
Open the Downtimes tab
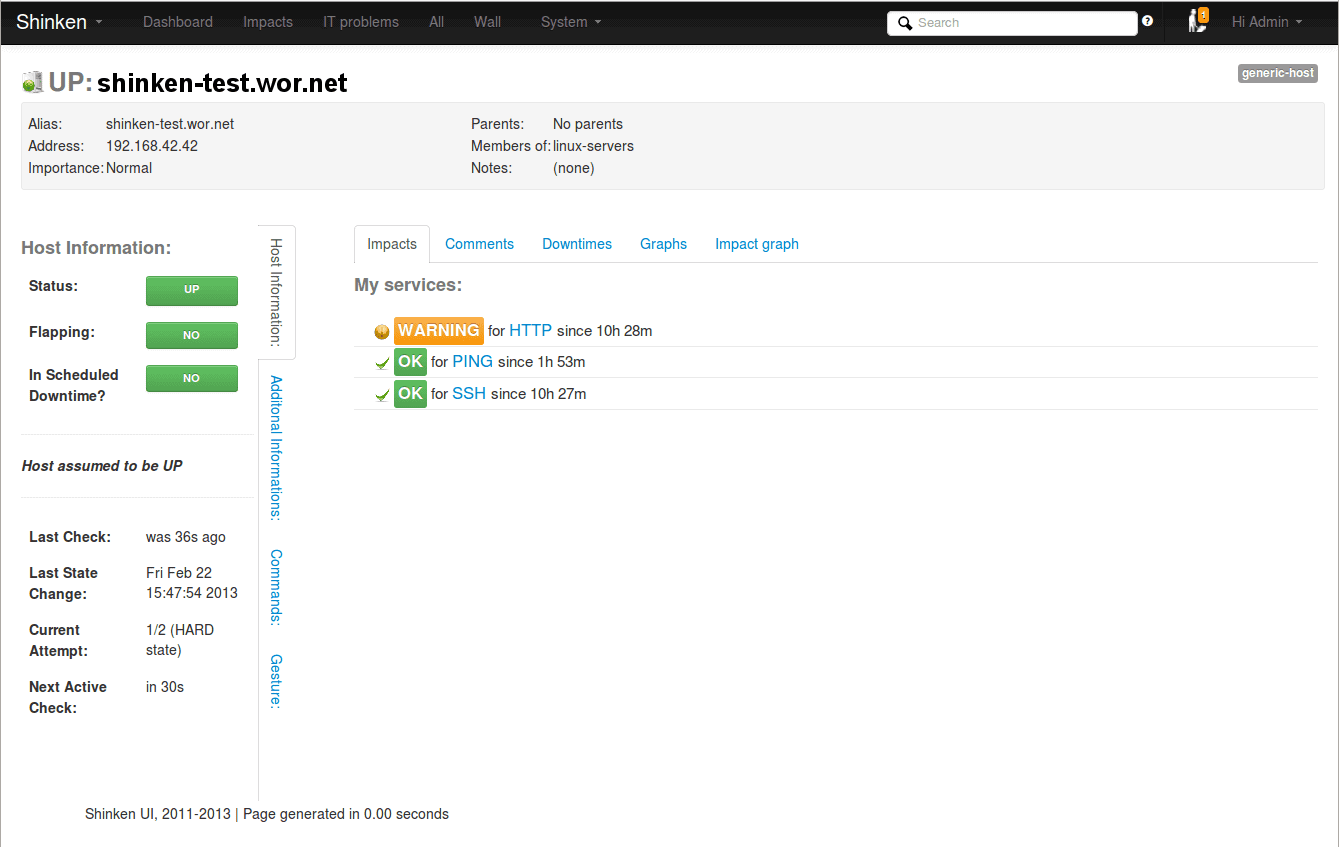[577, 244]
